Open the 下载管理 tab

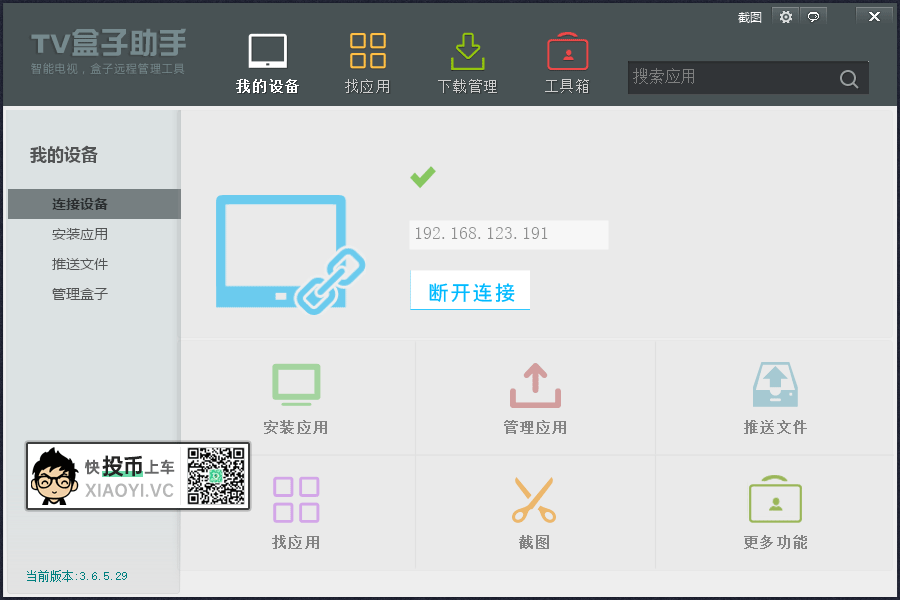[x=467, y=63]
